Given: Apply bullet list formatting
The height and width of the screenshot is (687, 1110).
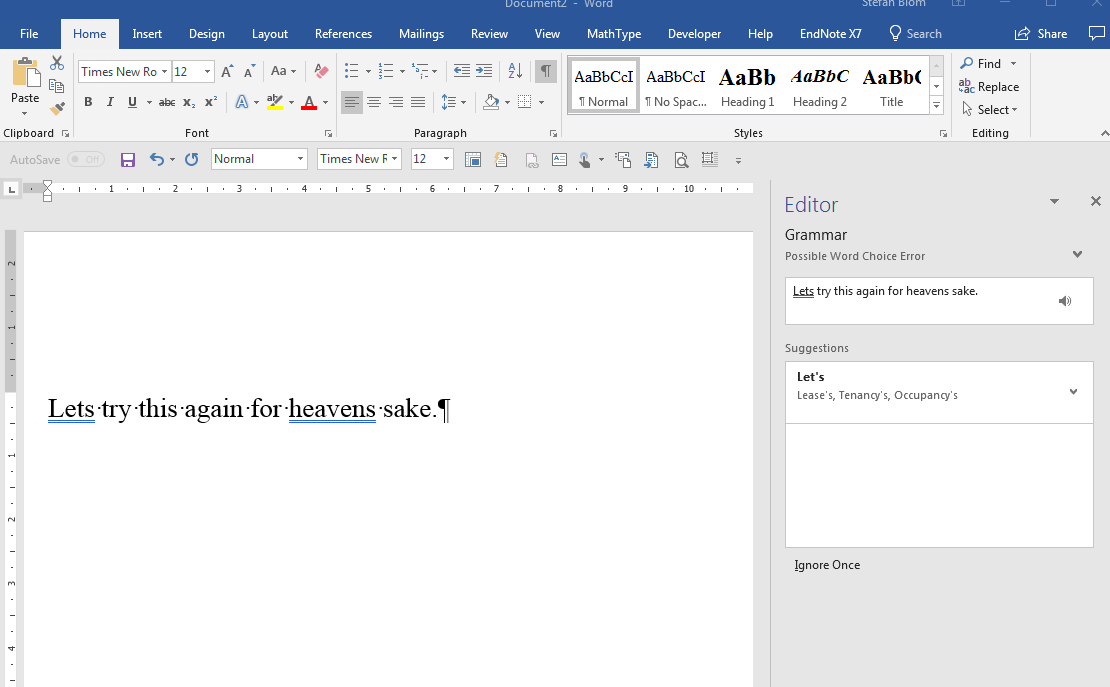Looking at the screenshot, I should point(351,71).
